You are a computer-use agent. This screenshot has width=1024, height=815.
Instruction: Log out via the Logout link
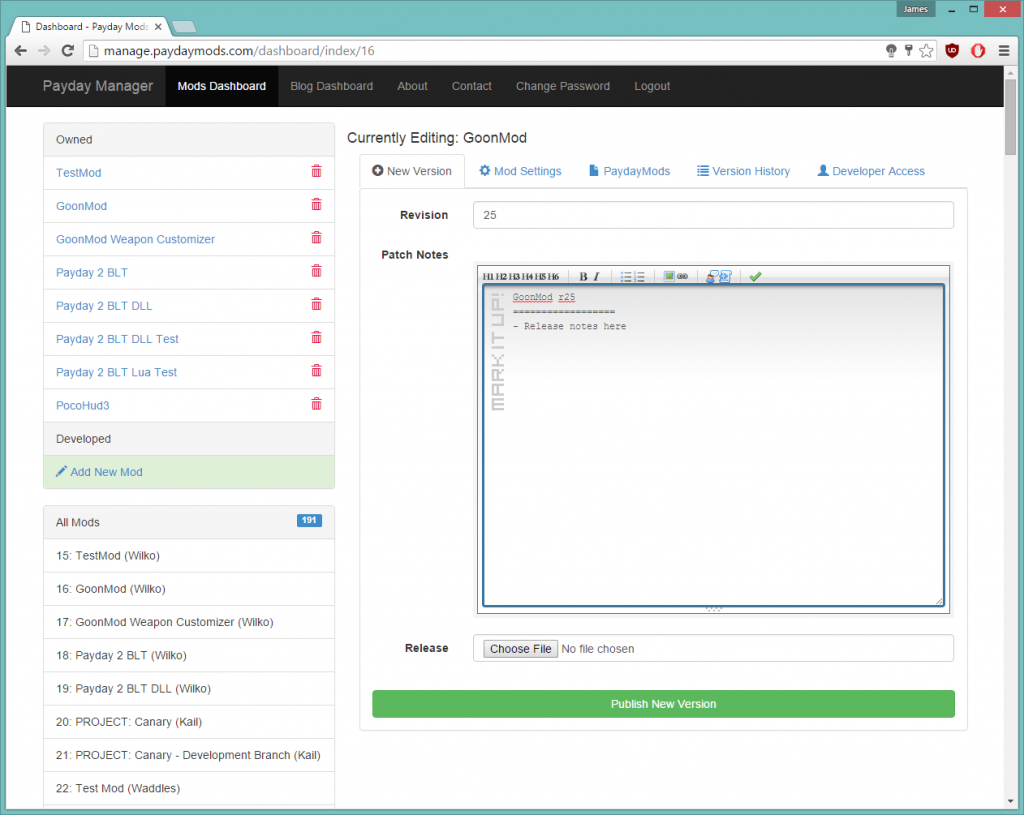[652, 86]
